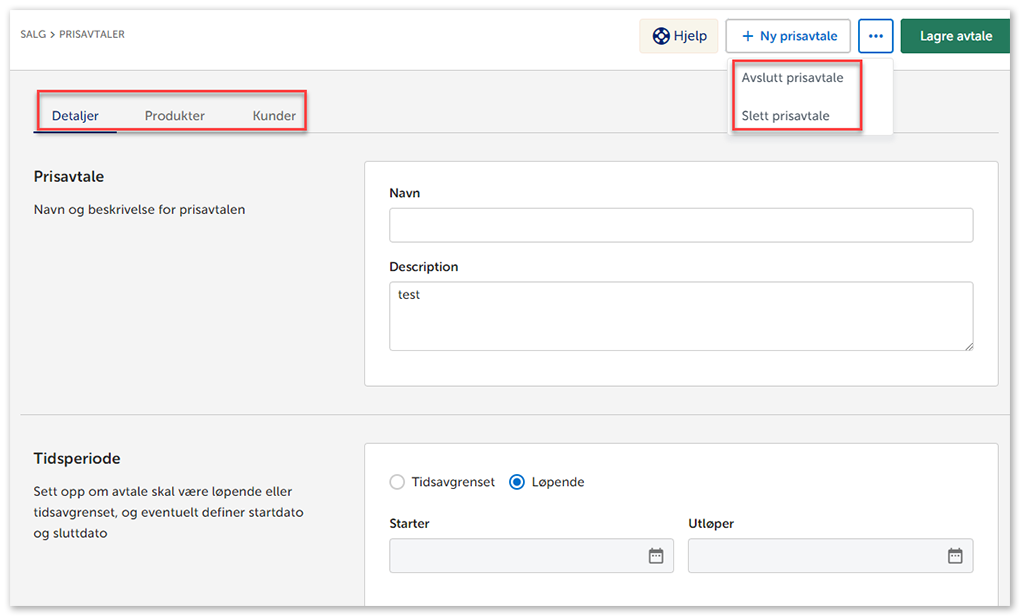Viewport: 1020px width, 616px height.
Task: Switch to the Produkter tab
Action: click(175, 116)
